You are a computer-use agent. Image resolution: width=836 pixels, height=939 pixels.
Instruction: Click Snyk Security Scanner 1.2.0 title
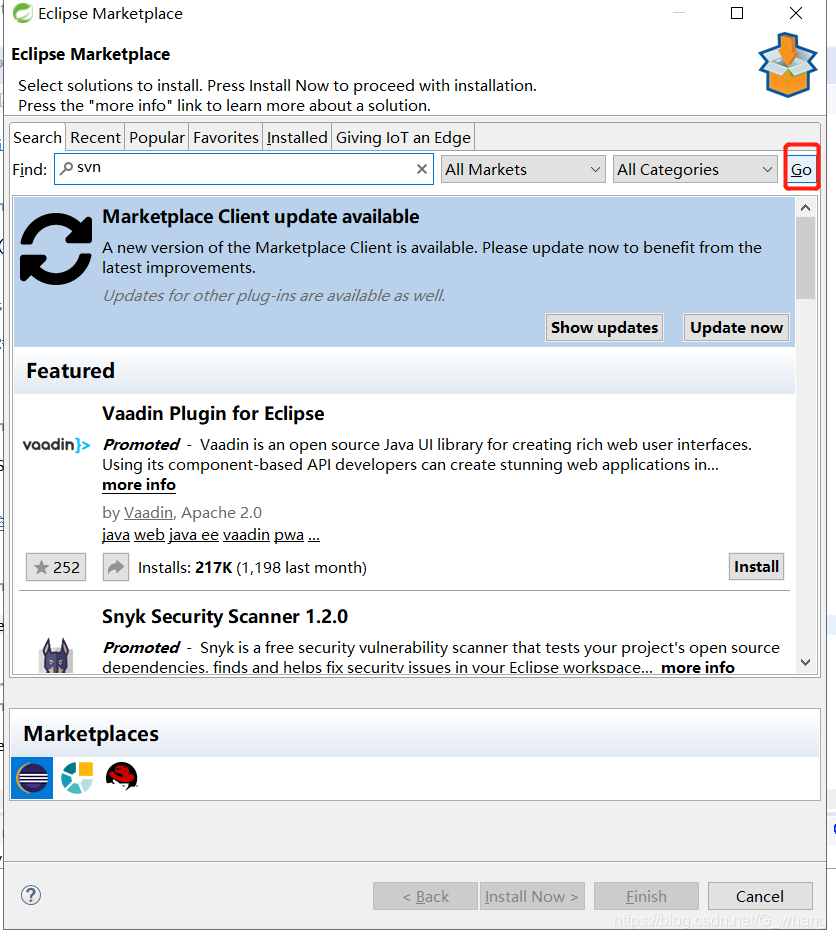point(225,616)
